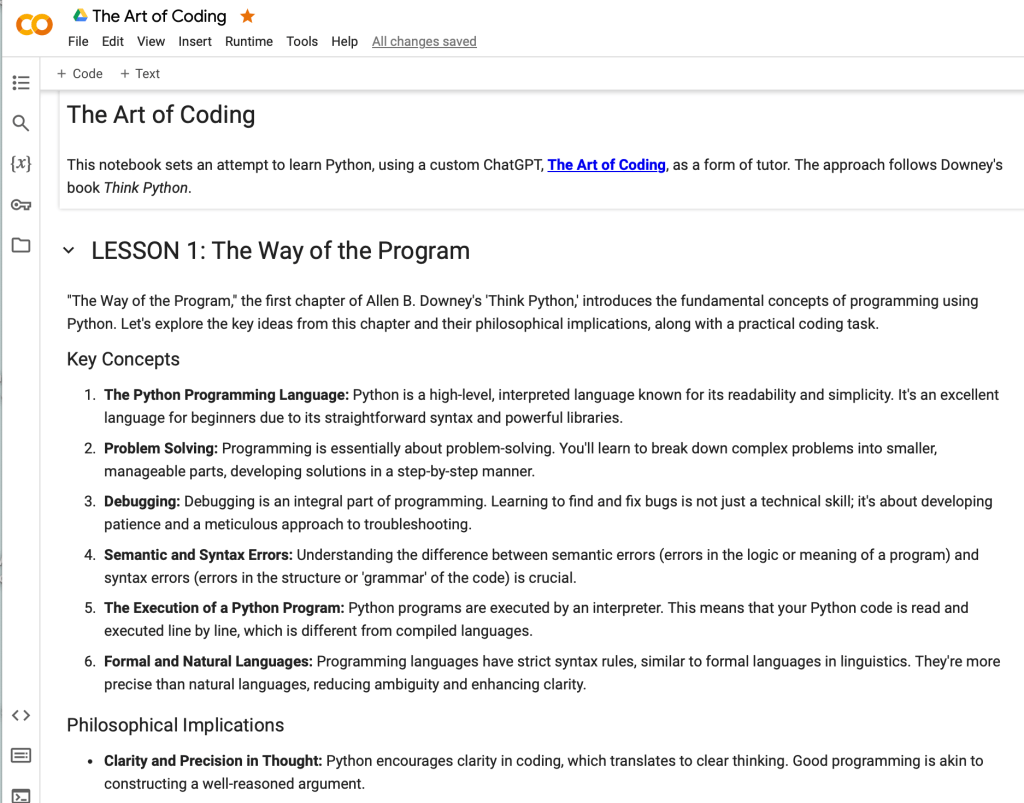Collapse the LESSON 1 section
The width and height of the screenshot is (1024, 803).
click(x=69, y=251)
